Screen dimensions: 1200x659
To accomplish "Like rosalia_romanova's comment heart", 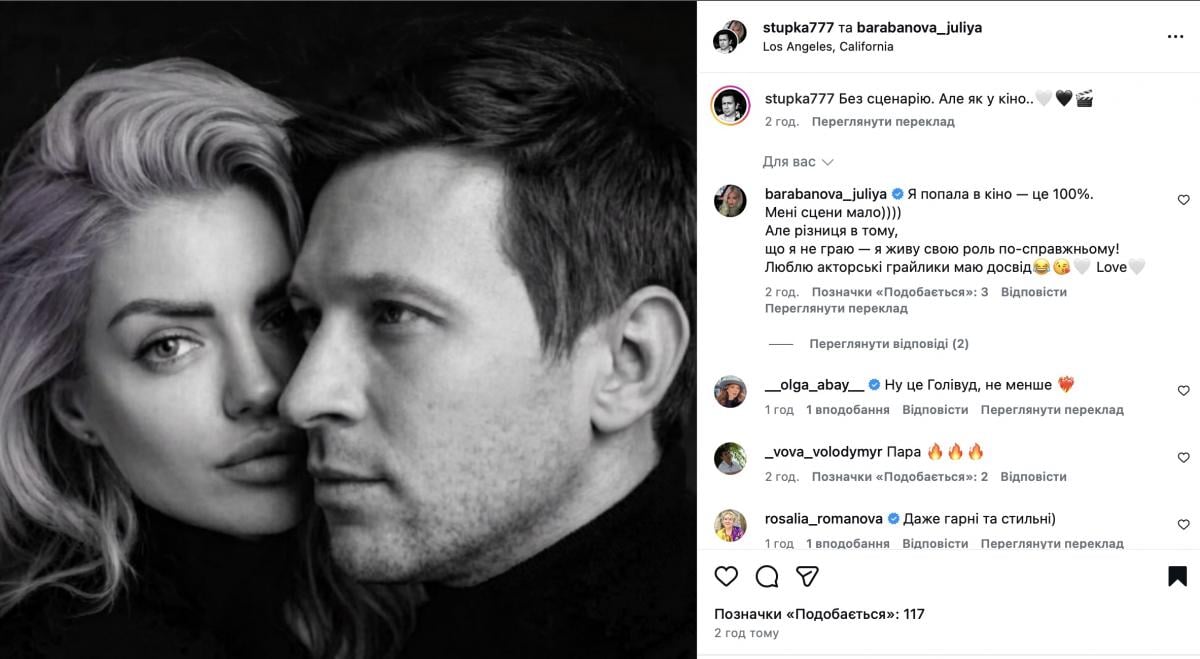I will pos(1183,525).
